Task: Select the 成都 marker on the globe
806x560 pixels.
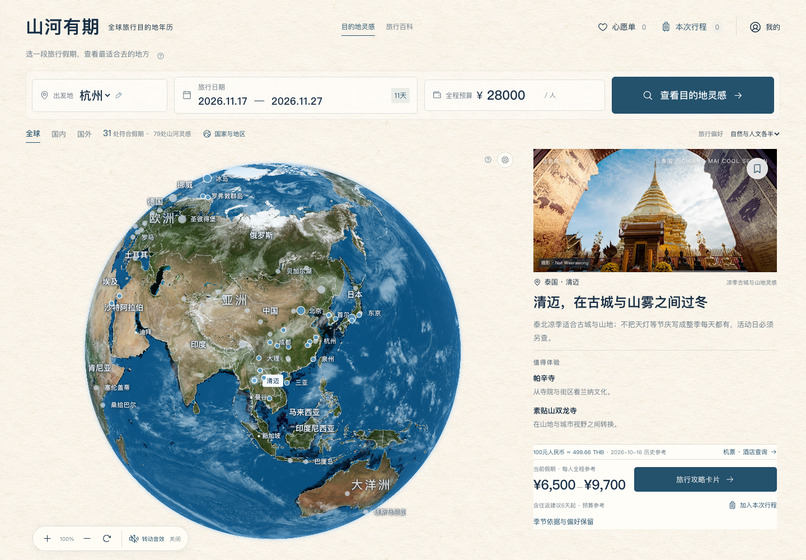Action: pos(270,341)
